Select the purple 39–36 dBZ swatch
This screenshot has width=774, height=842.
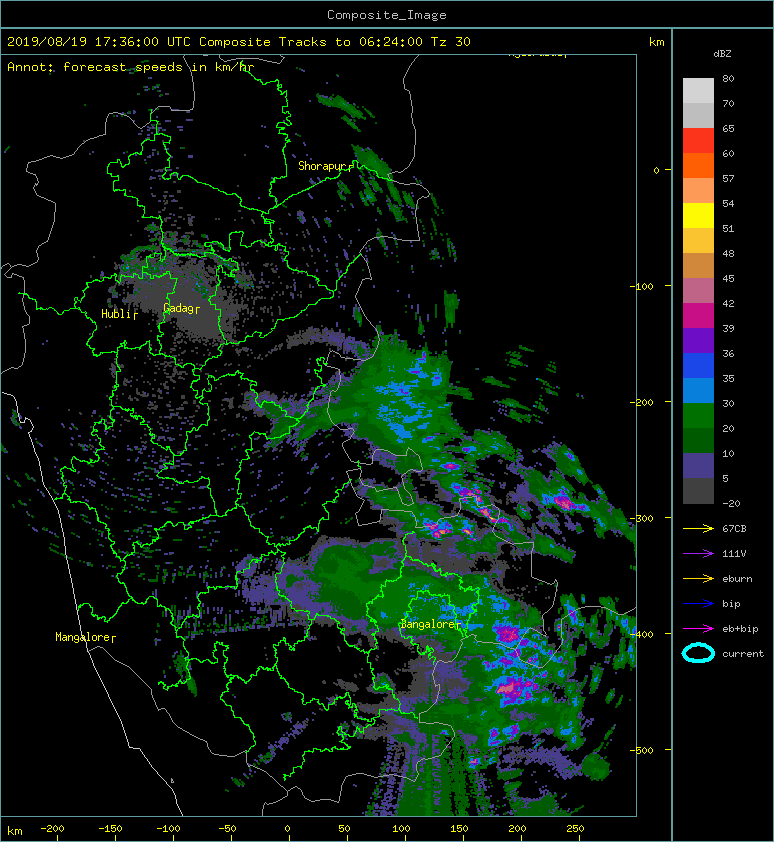tap(698, 340)
